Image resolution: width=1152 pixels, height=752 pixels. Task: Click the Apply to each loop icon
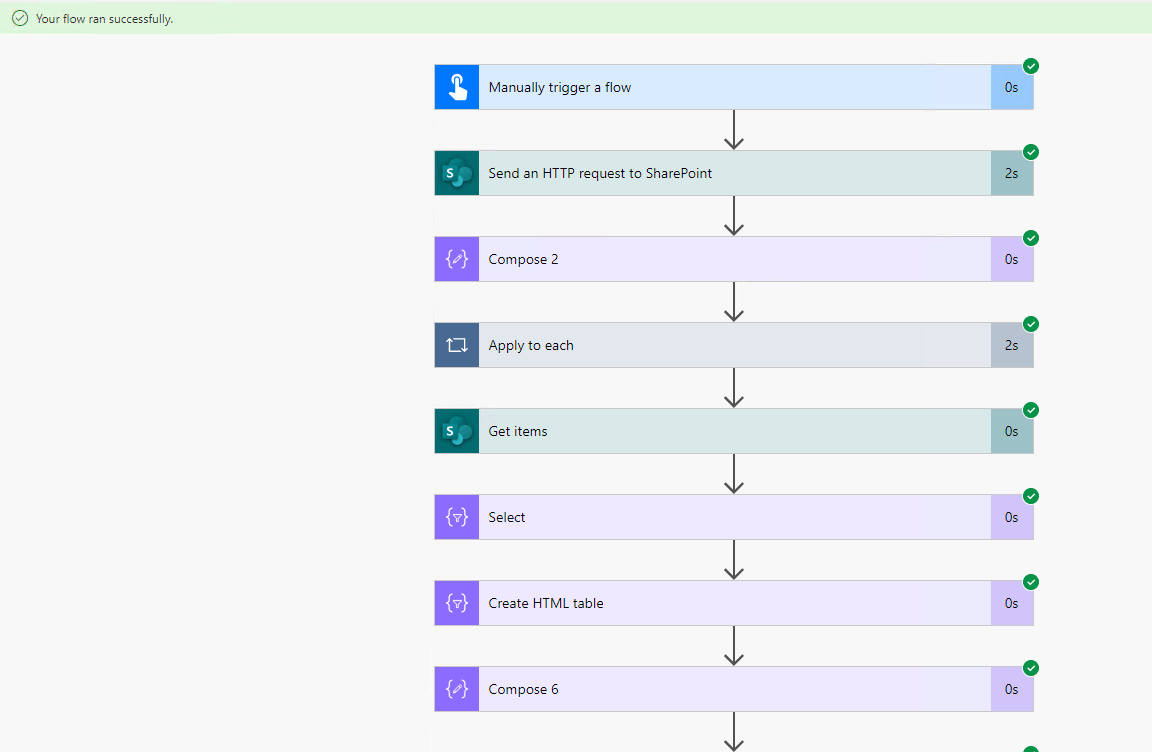(457, 345)
